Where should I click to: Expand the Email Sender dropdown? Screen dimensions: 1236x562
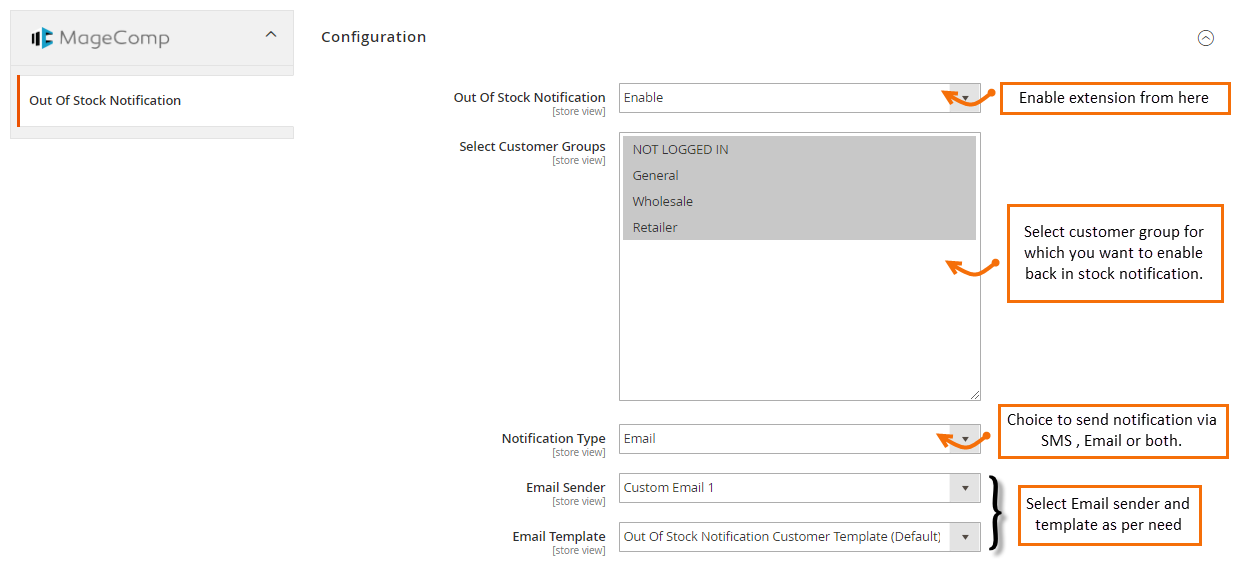(798, 488)
